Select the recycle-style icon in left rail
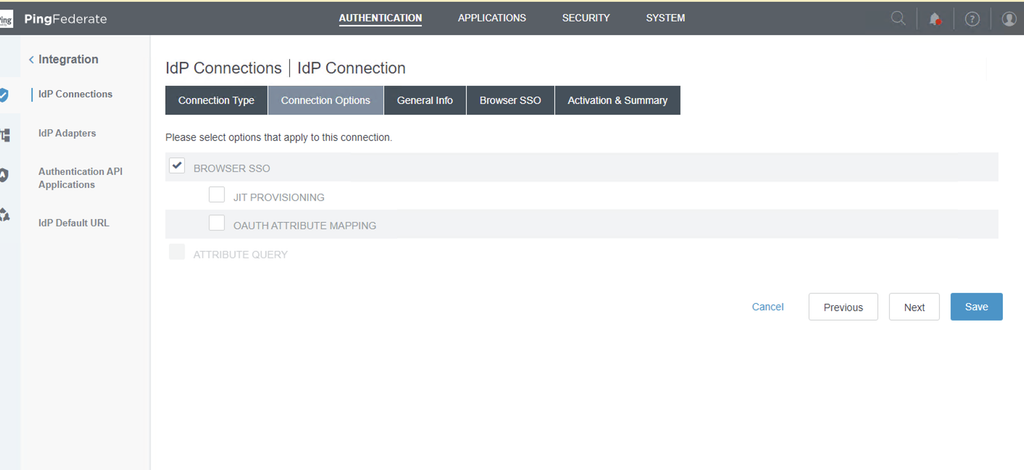Viewport: 1024px width, 470px height. (4, 214)
